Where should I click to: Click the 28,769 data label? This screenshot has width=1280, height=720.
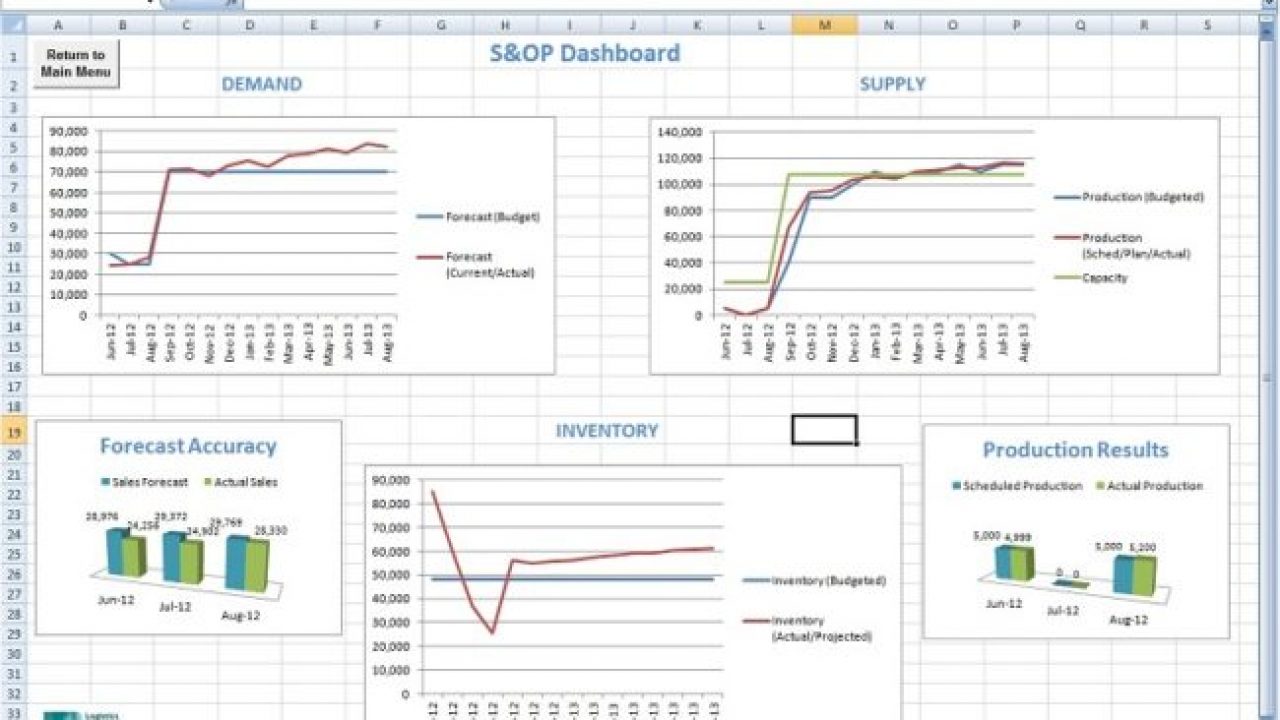click(x=226, y=522)
